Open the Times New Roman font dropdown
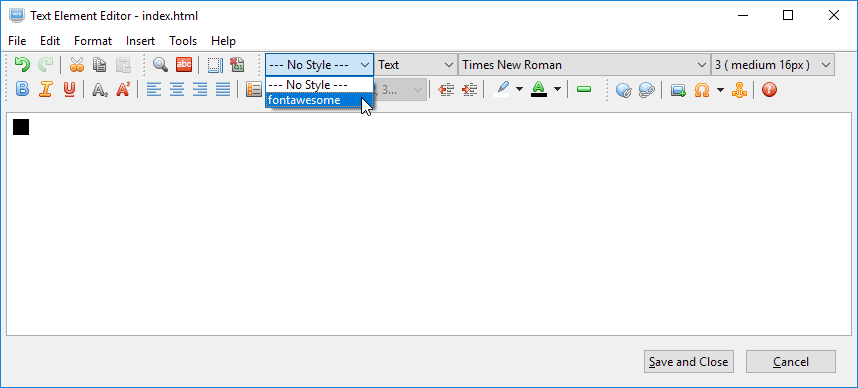The image size is (858, 388). 584,65
